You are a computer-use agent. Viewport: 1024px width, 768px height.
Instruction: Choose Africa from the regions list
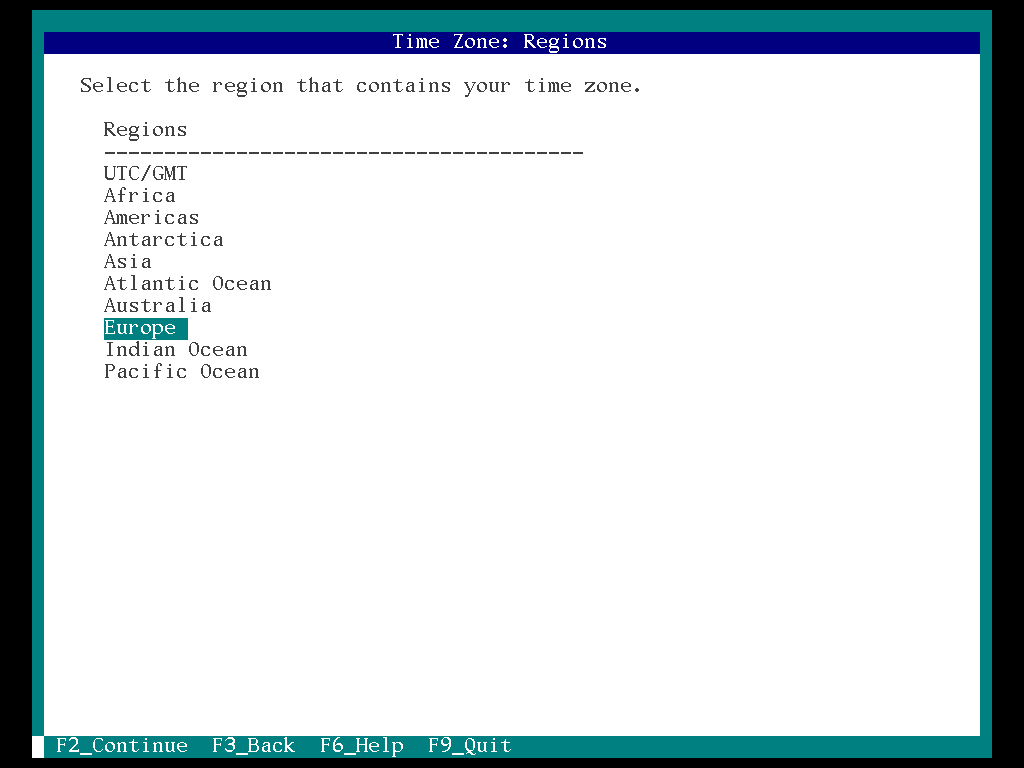[139, 195]
